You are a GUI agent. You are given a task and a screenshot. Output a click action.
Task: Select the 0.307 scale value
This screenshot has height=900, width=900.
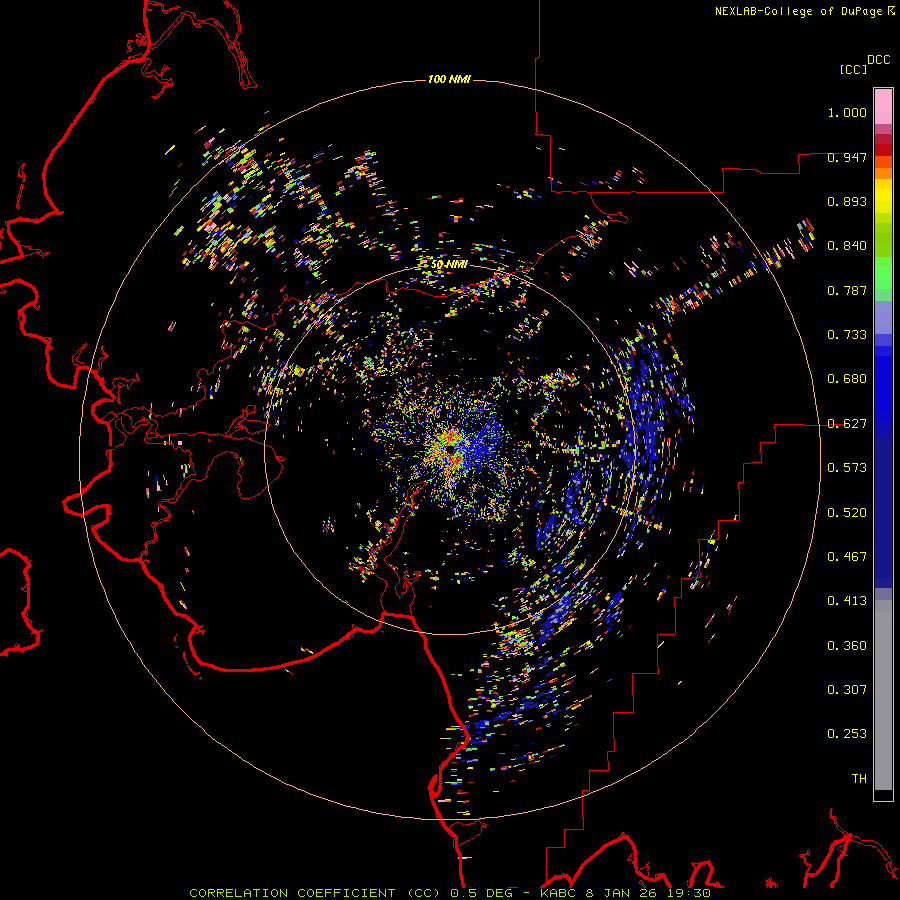coord(847,690)
